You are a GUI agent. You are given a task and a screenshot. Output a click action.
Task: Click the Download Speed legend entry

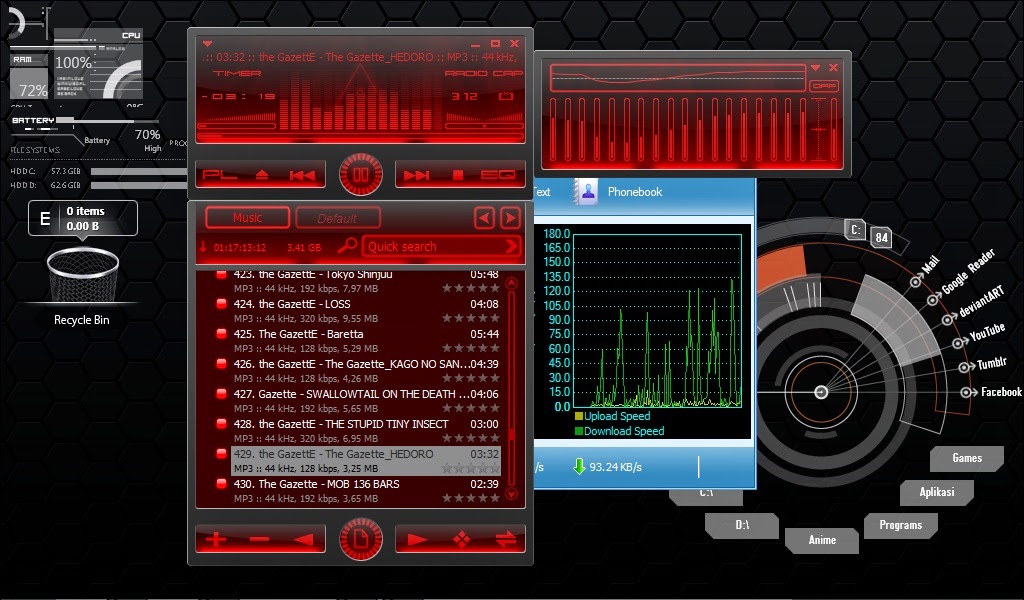620,431
